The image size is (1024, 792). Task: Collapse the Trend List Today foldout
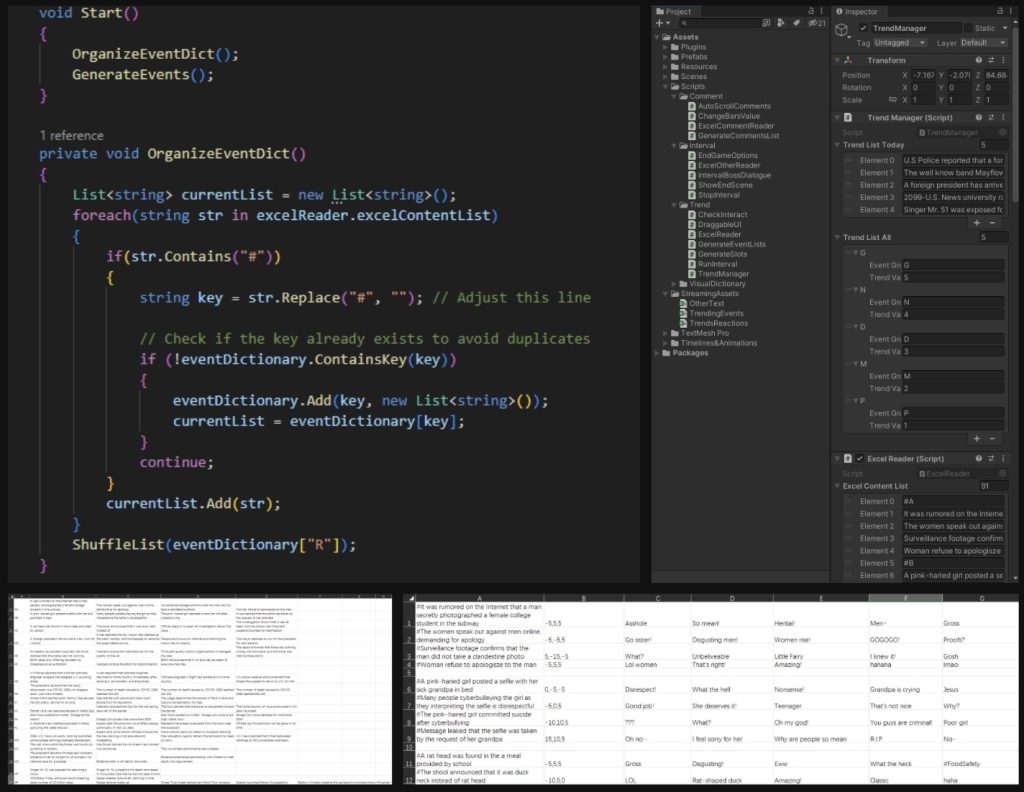839,145
